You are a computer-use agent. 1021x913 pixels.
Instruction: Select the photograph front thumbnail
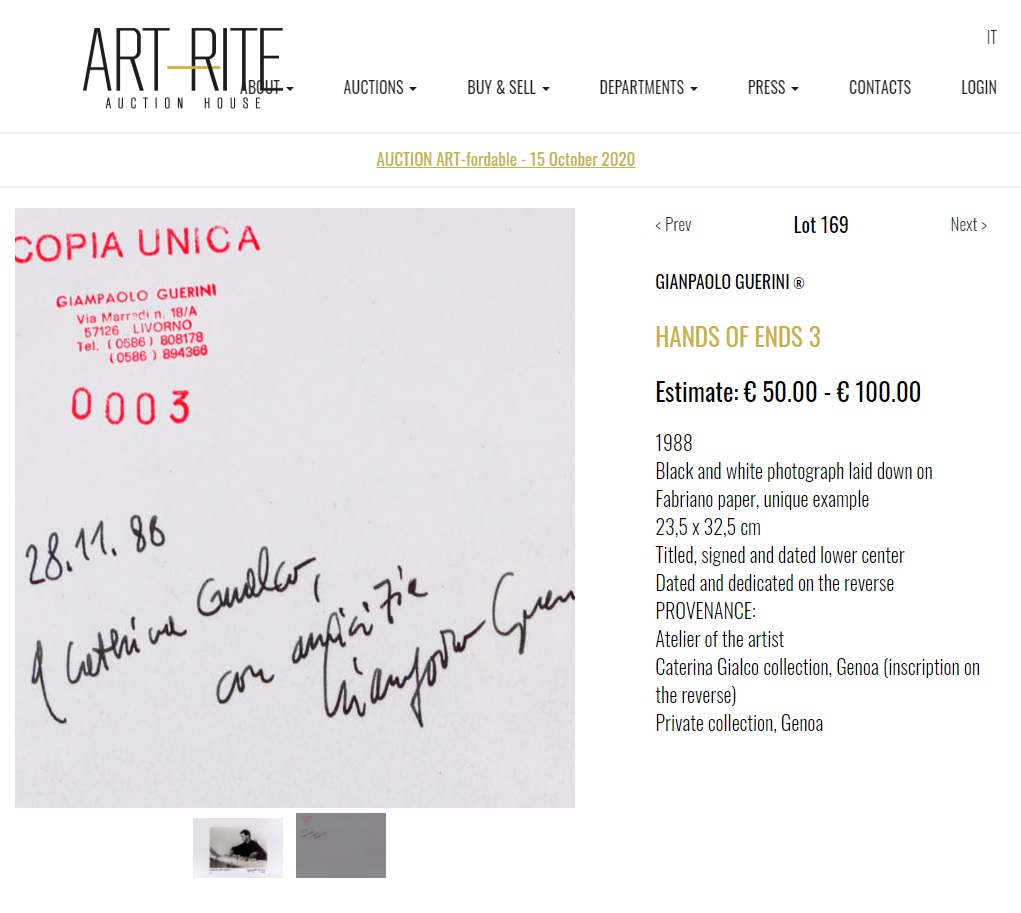pos(238,848)
